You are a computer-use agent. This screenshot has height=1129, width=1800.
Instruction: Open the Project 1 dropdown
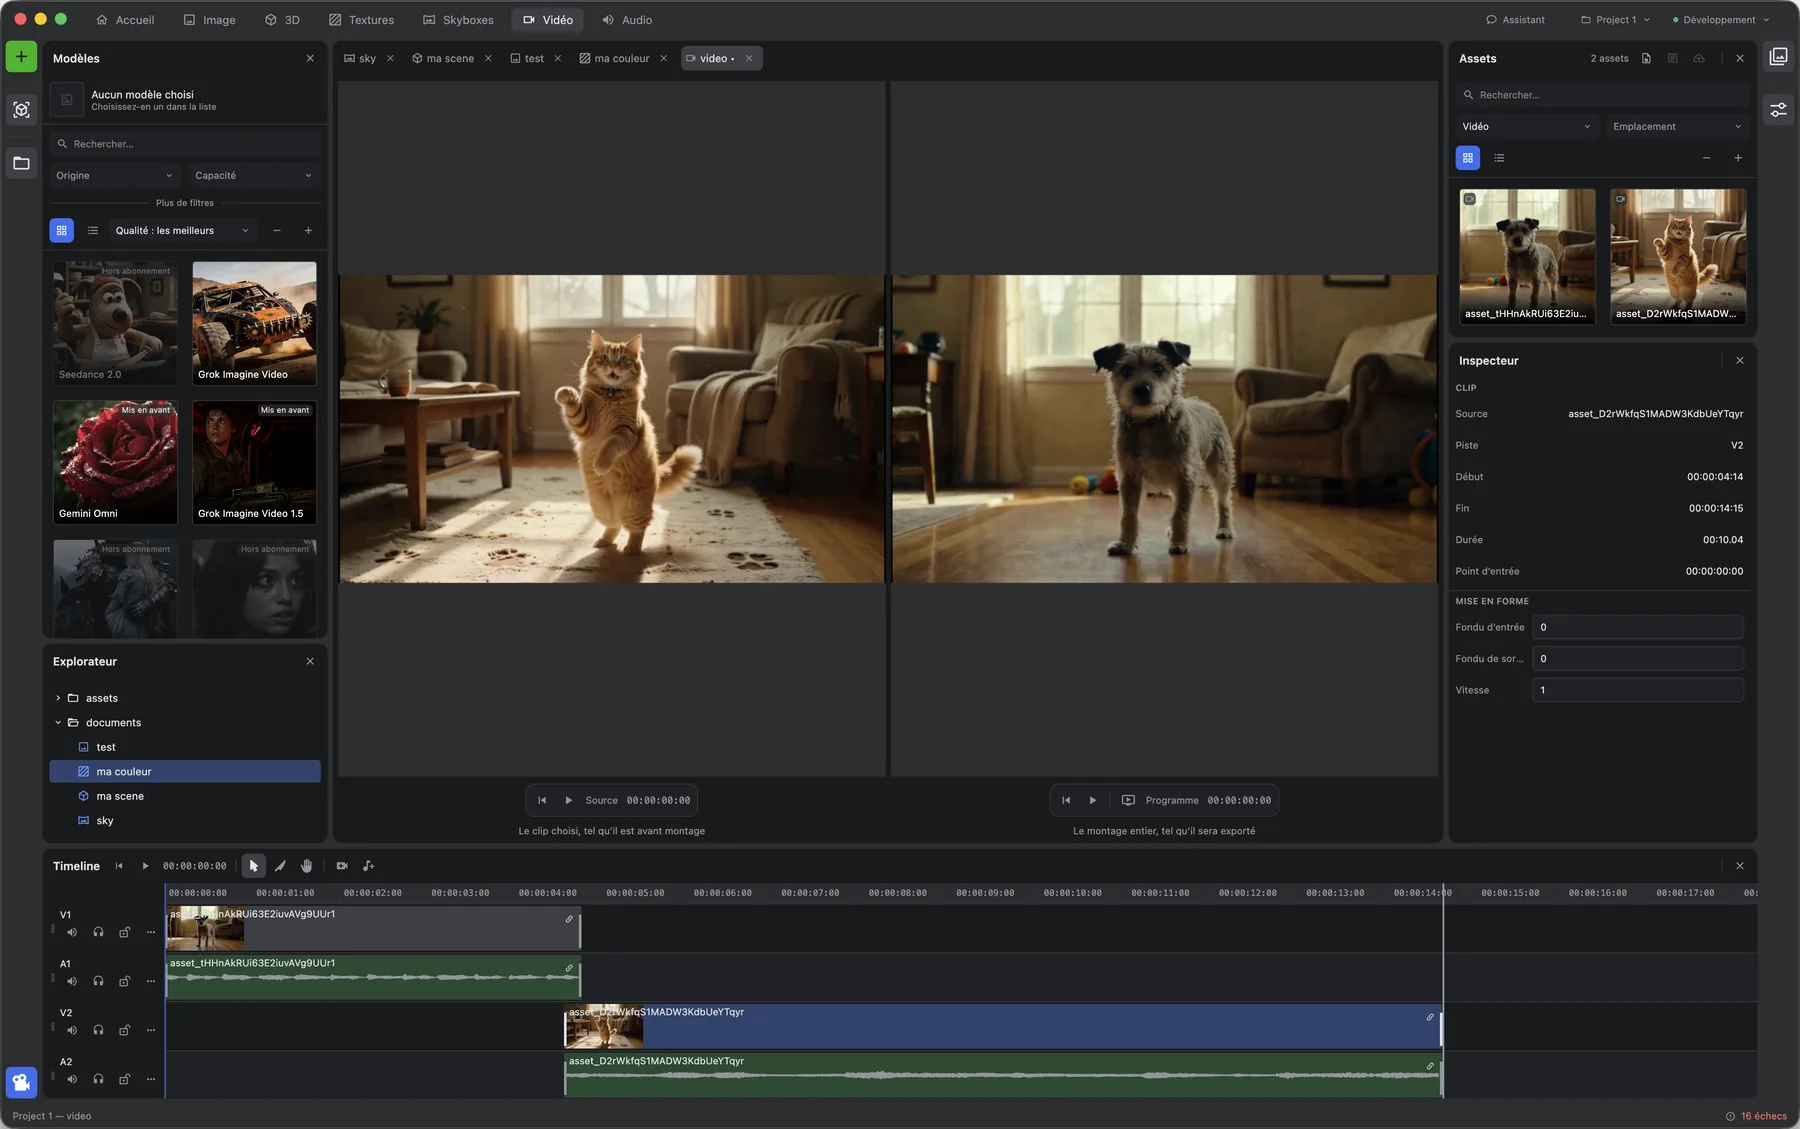pos(1615,20)
